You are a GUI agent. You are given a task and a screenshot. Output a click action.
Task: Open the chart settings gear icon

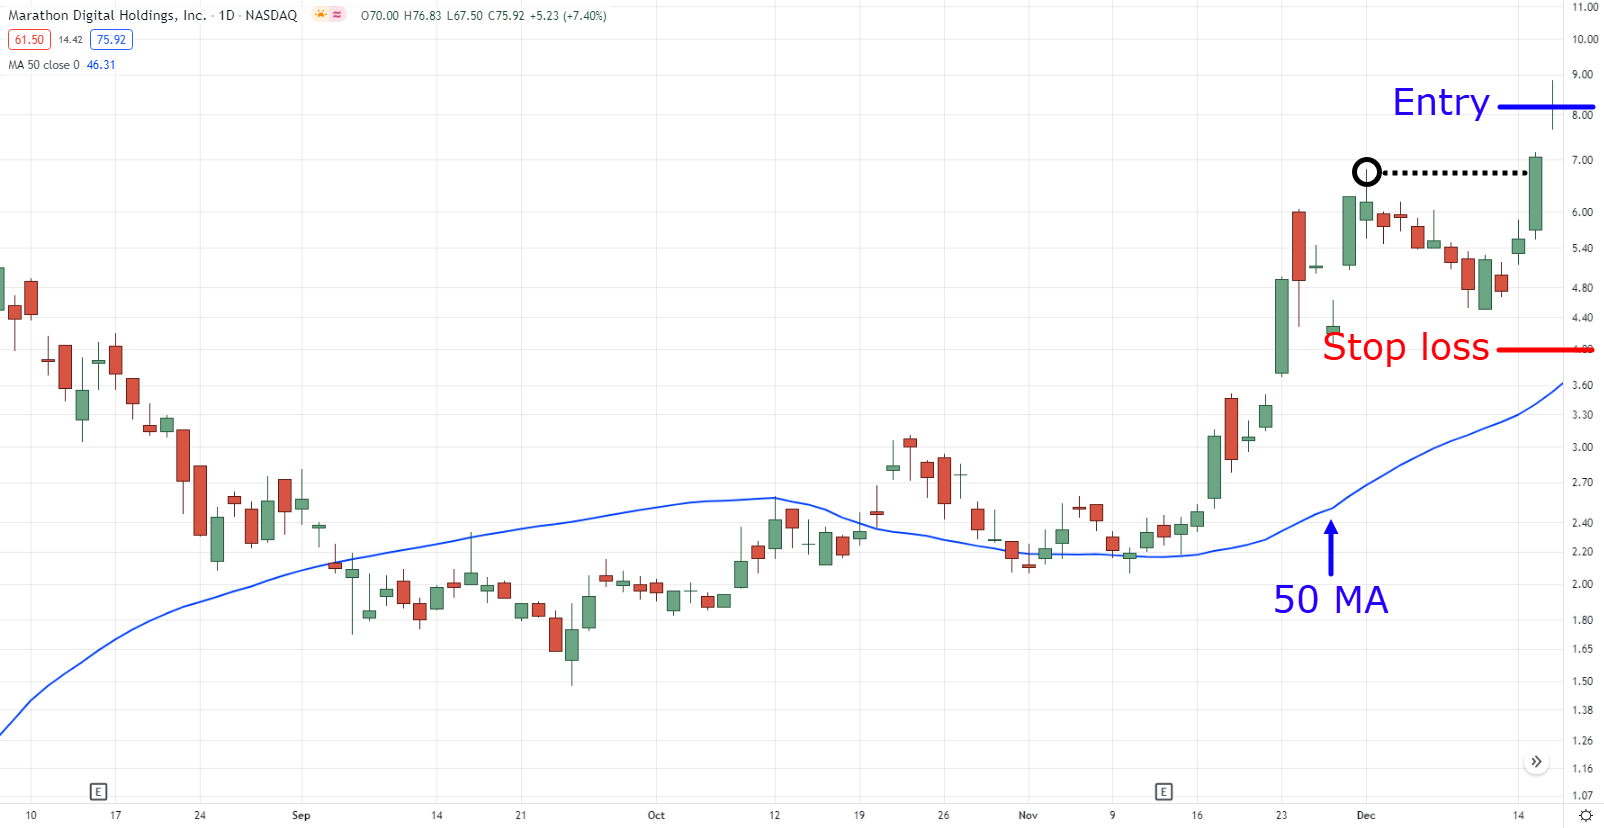point(1585,815)
